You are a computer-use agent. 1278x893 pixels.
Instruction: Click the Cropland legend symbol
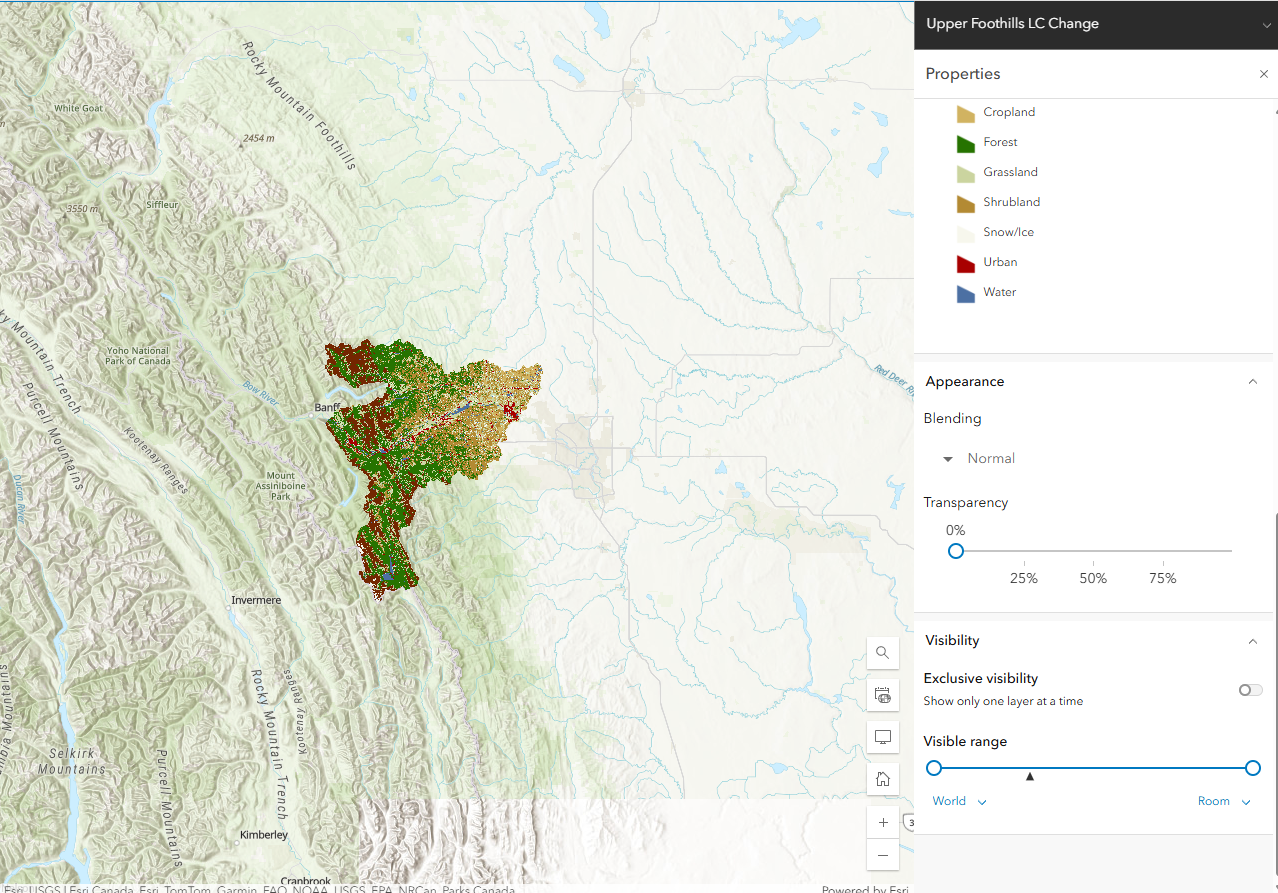click(965, 112)
